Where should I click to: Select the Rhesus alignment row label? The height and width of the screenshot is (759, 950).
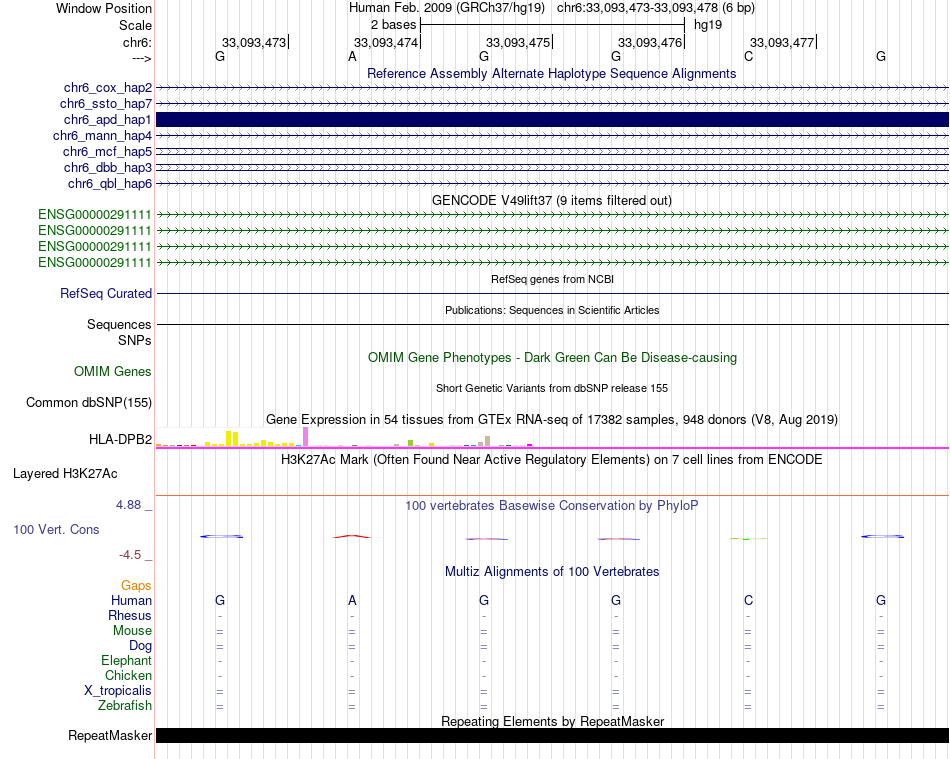(x=130, y=615)
